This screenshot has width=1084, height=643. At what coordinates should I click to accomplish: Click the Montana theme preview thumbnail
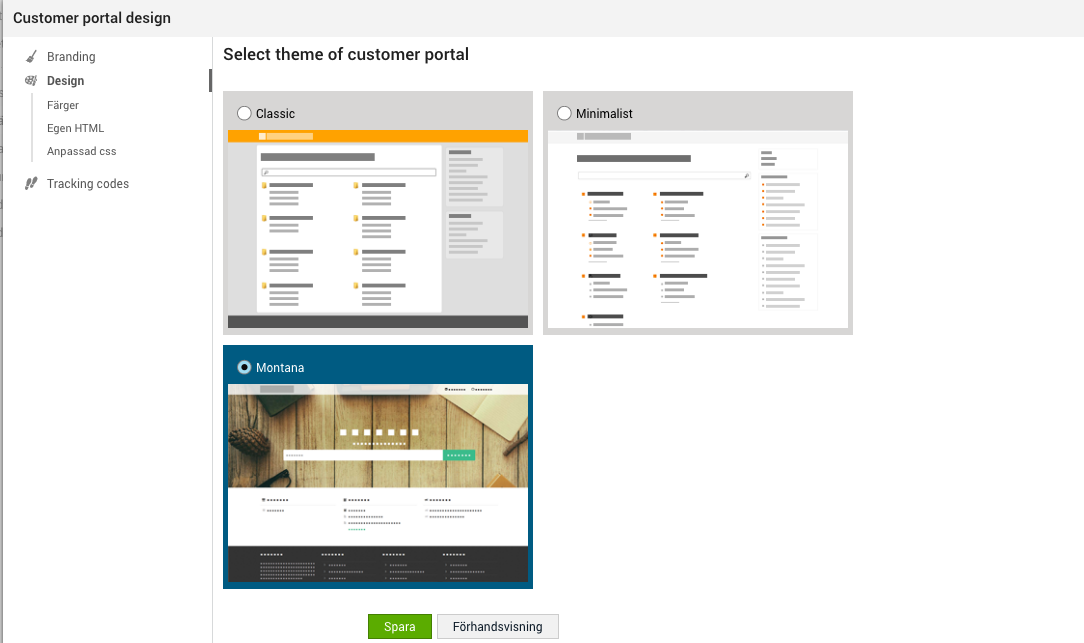click(378, 483)
